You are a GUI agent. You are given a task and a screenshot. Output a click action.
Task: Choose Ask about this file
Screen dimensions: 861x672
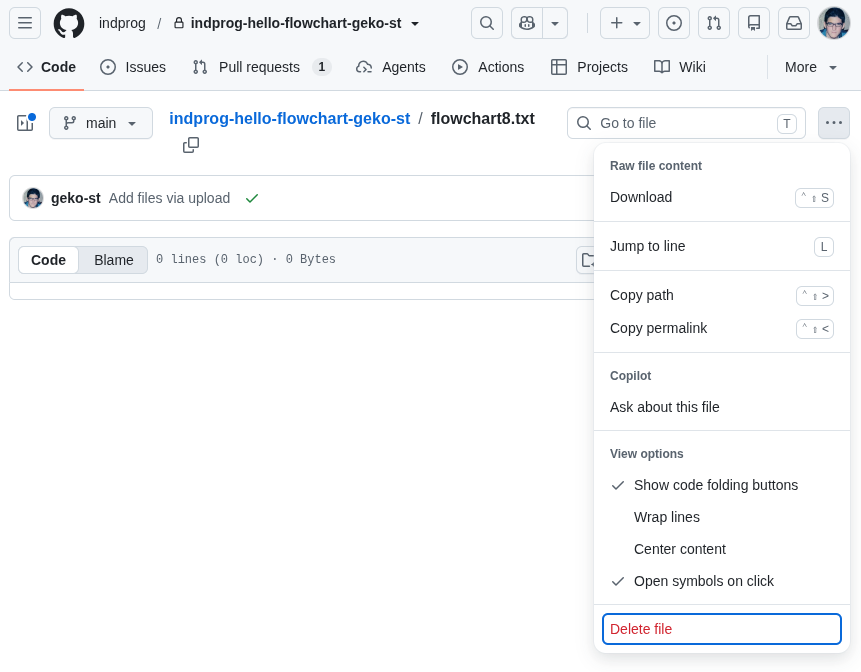click(x=722, y=407)
